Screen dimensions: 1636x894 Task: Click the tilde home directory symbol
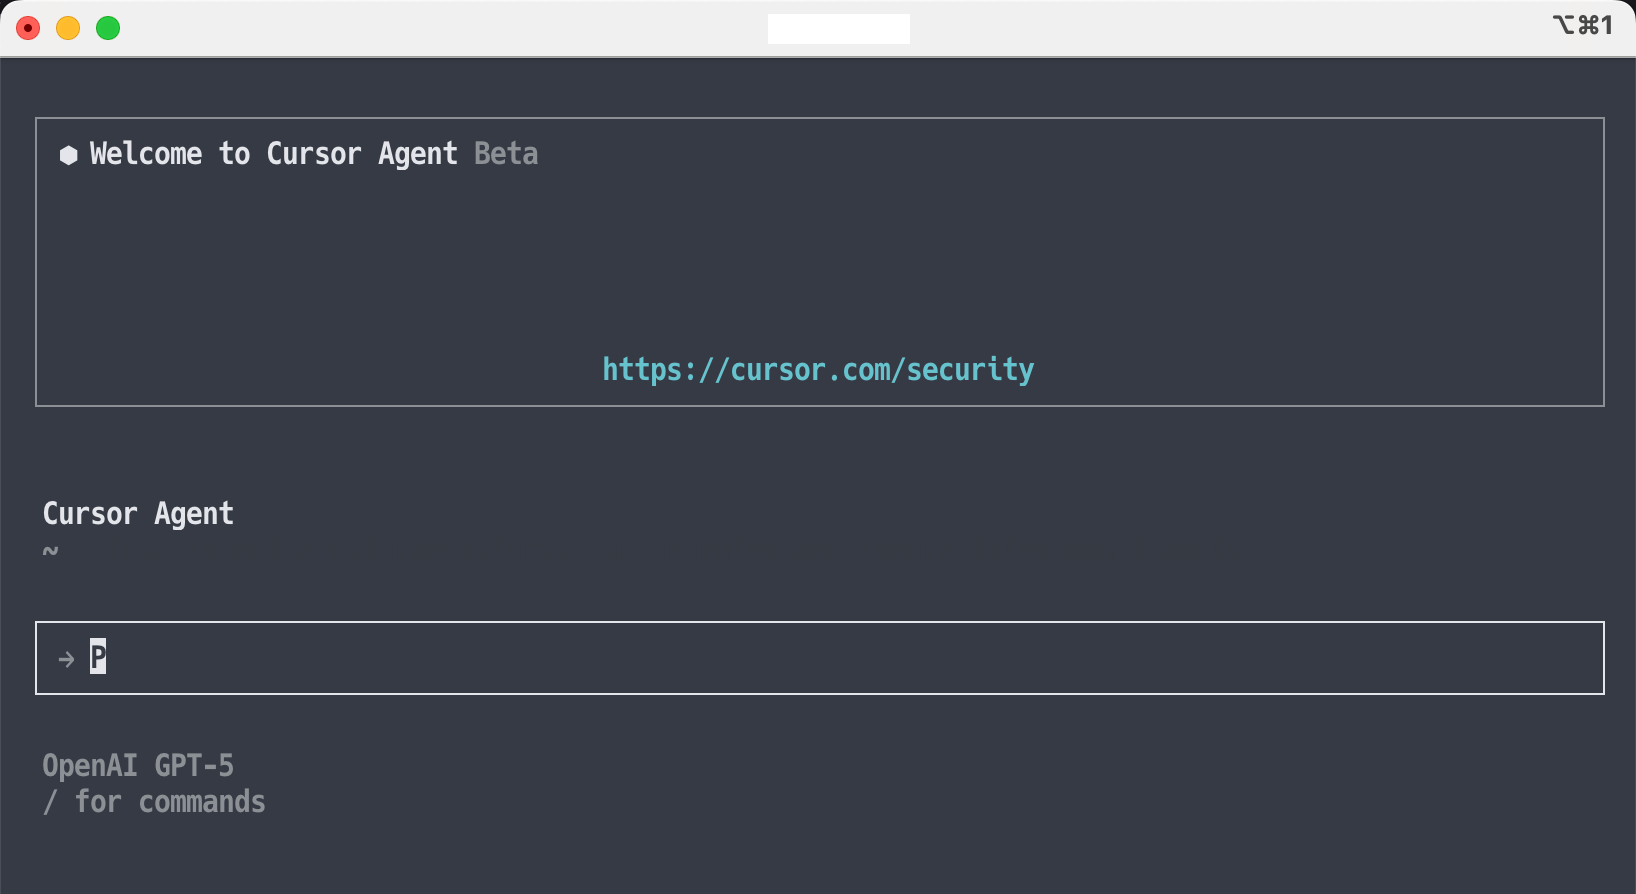[x=50, y=551]
